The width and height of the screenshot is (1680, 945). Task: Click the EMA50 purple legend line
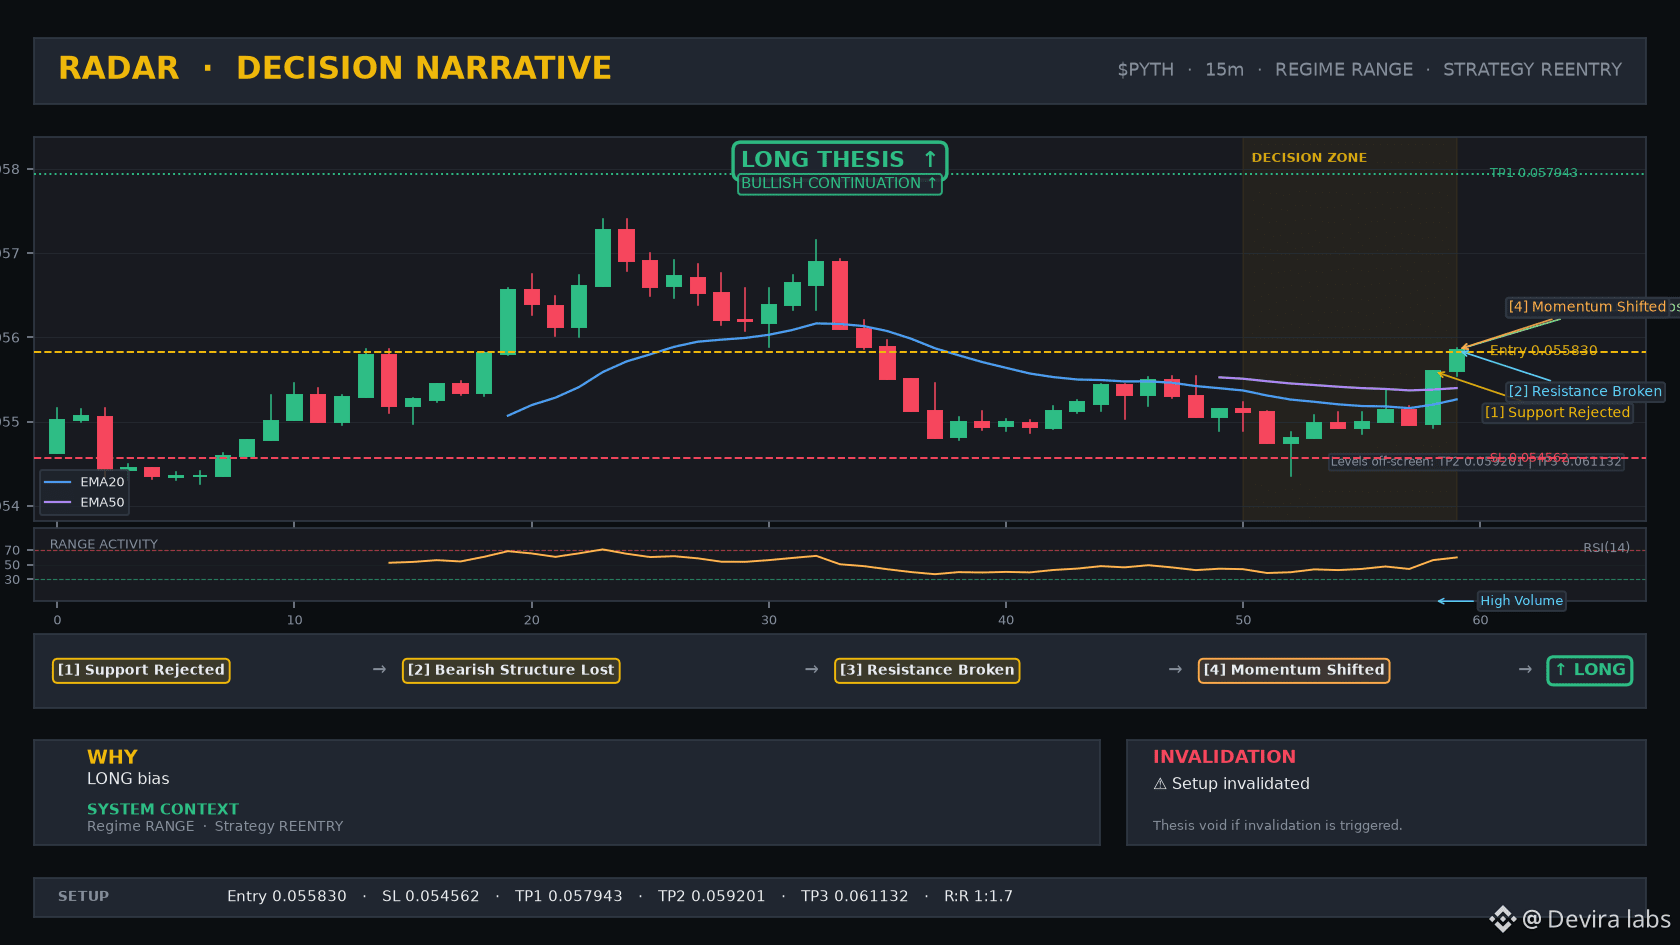(x=58, y=502)
